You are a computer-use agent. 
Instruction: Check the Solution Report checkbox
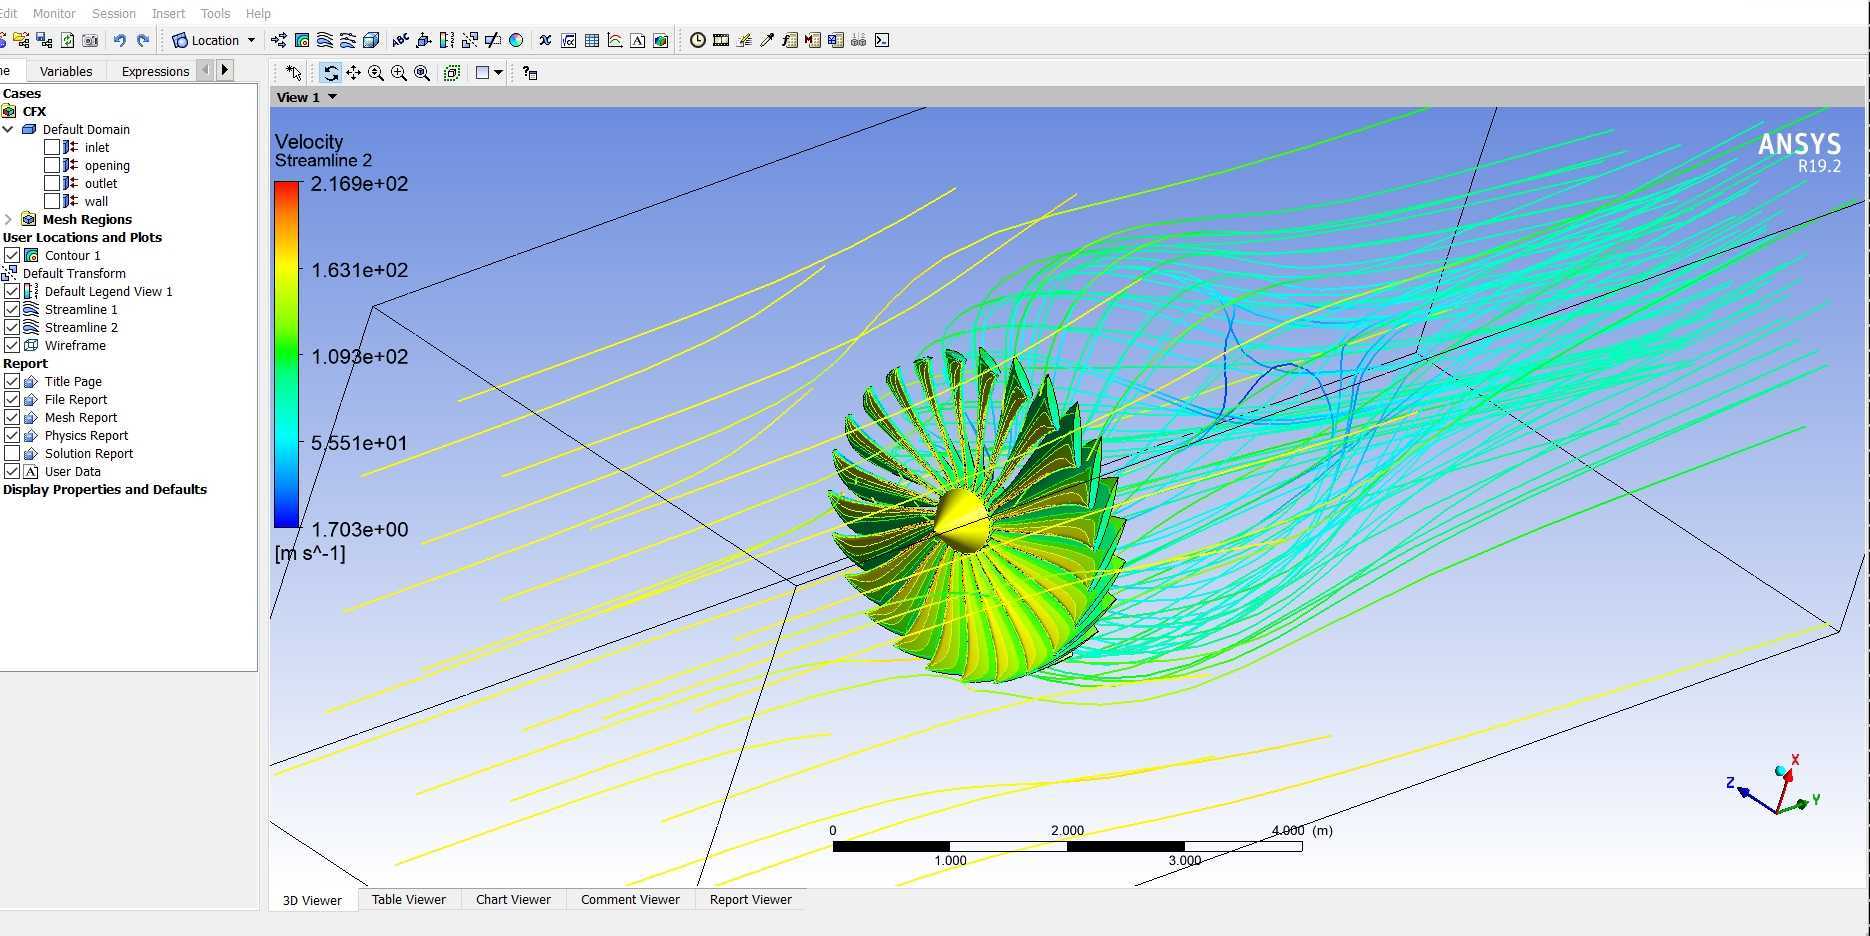pyautogui.click(x=12, y=453)
